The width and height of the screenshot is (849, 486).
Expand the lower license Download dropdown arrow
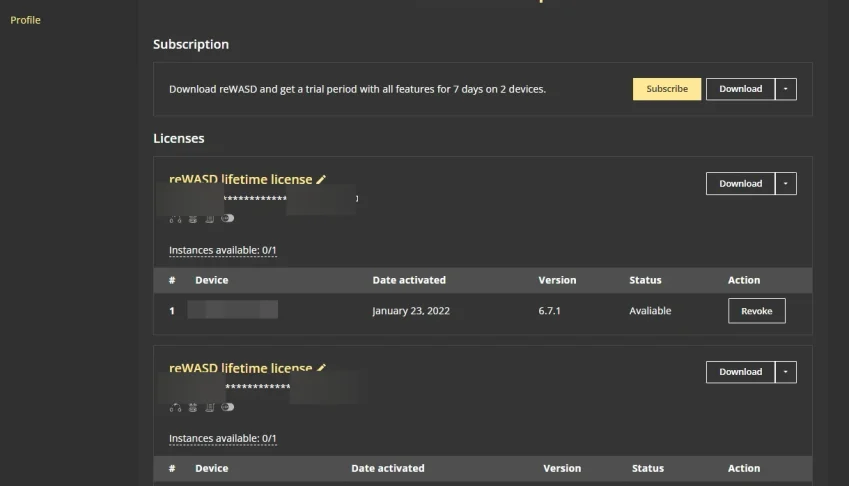786,372
